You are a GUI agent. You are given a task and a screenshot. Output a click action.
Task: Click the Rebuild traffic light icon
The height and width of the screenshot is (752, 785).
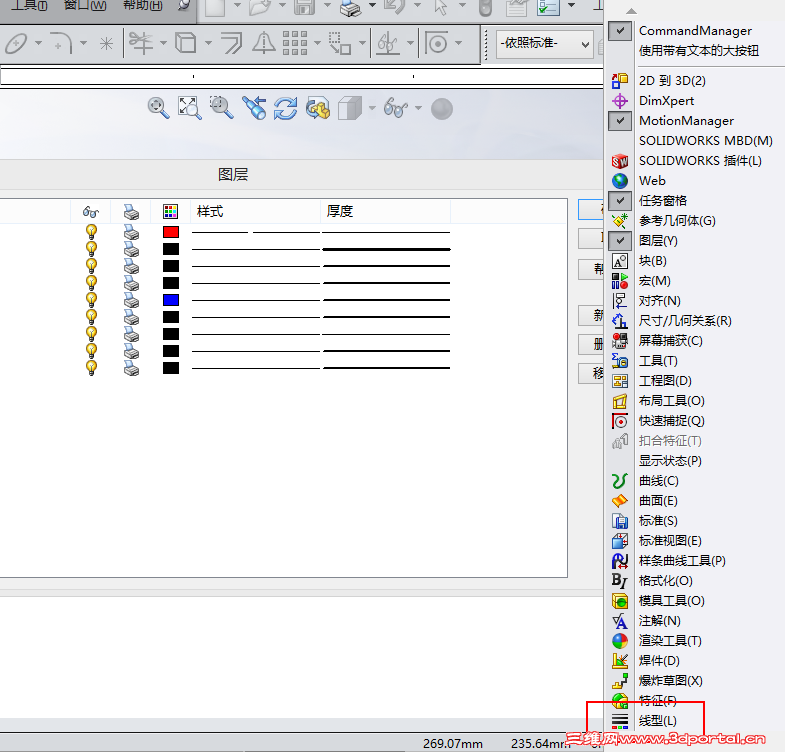(485, 8)
